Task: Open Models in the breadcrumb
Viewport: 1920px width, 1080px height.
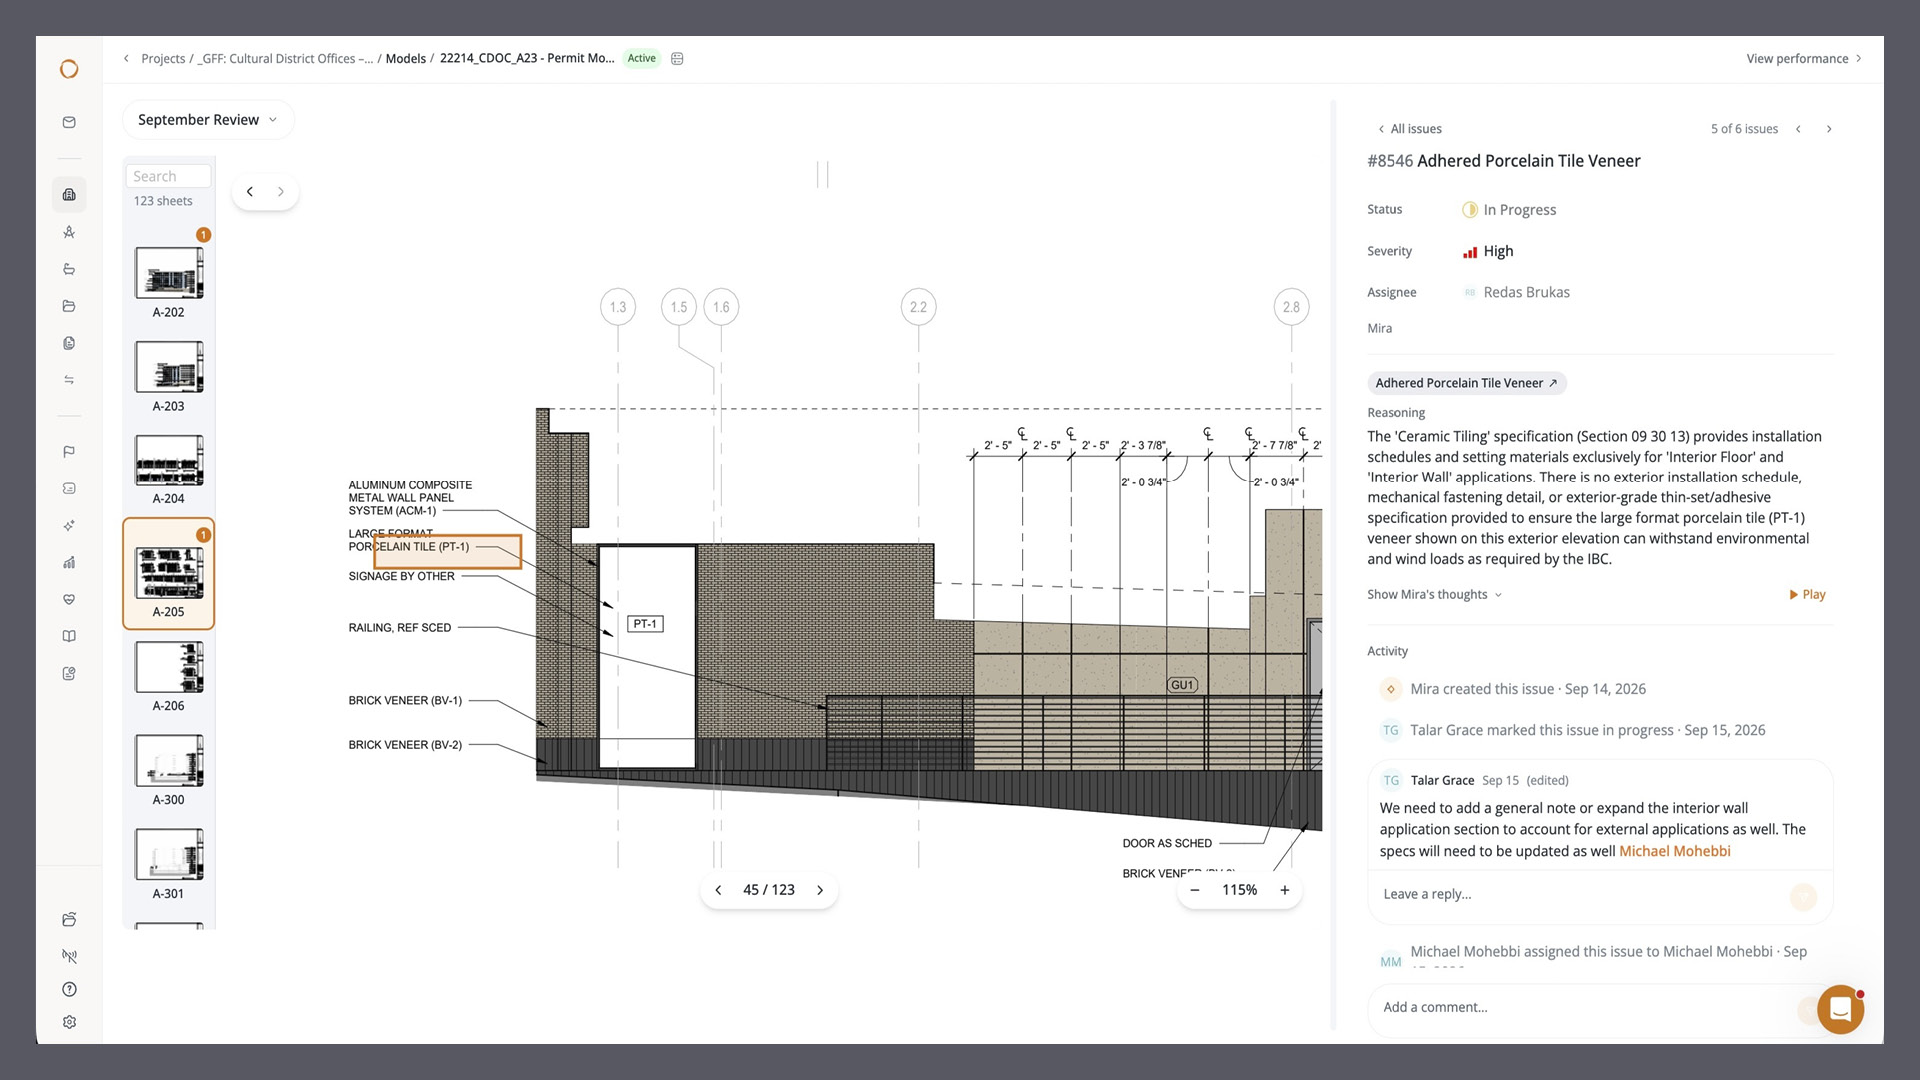Action: (406, 59)
